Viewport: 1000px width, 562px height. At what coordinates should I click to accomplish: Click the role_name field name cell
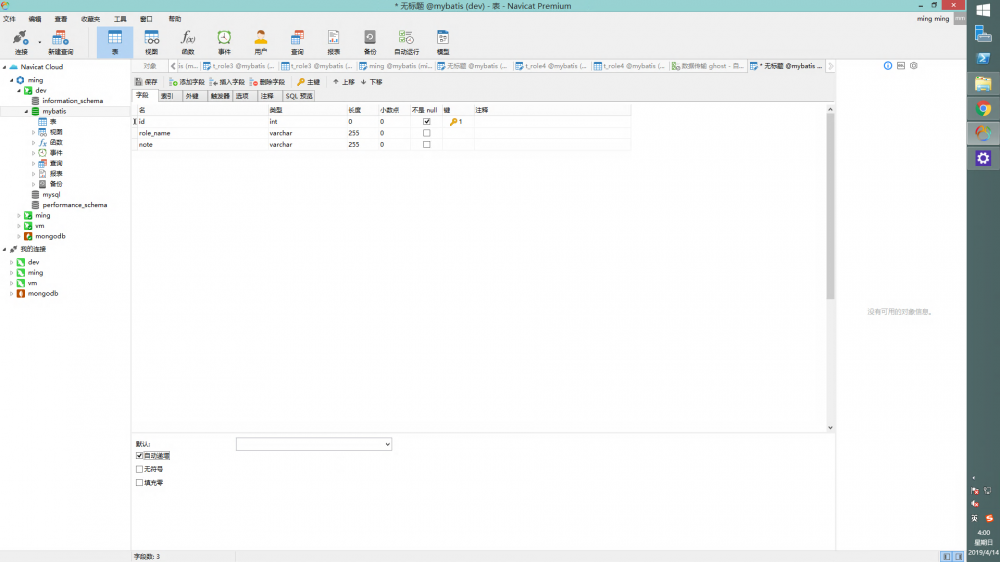pyautogui.click(x=203, y=133)
